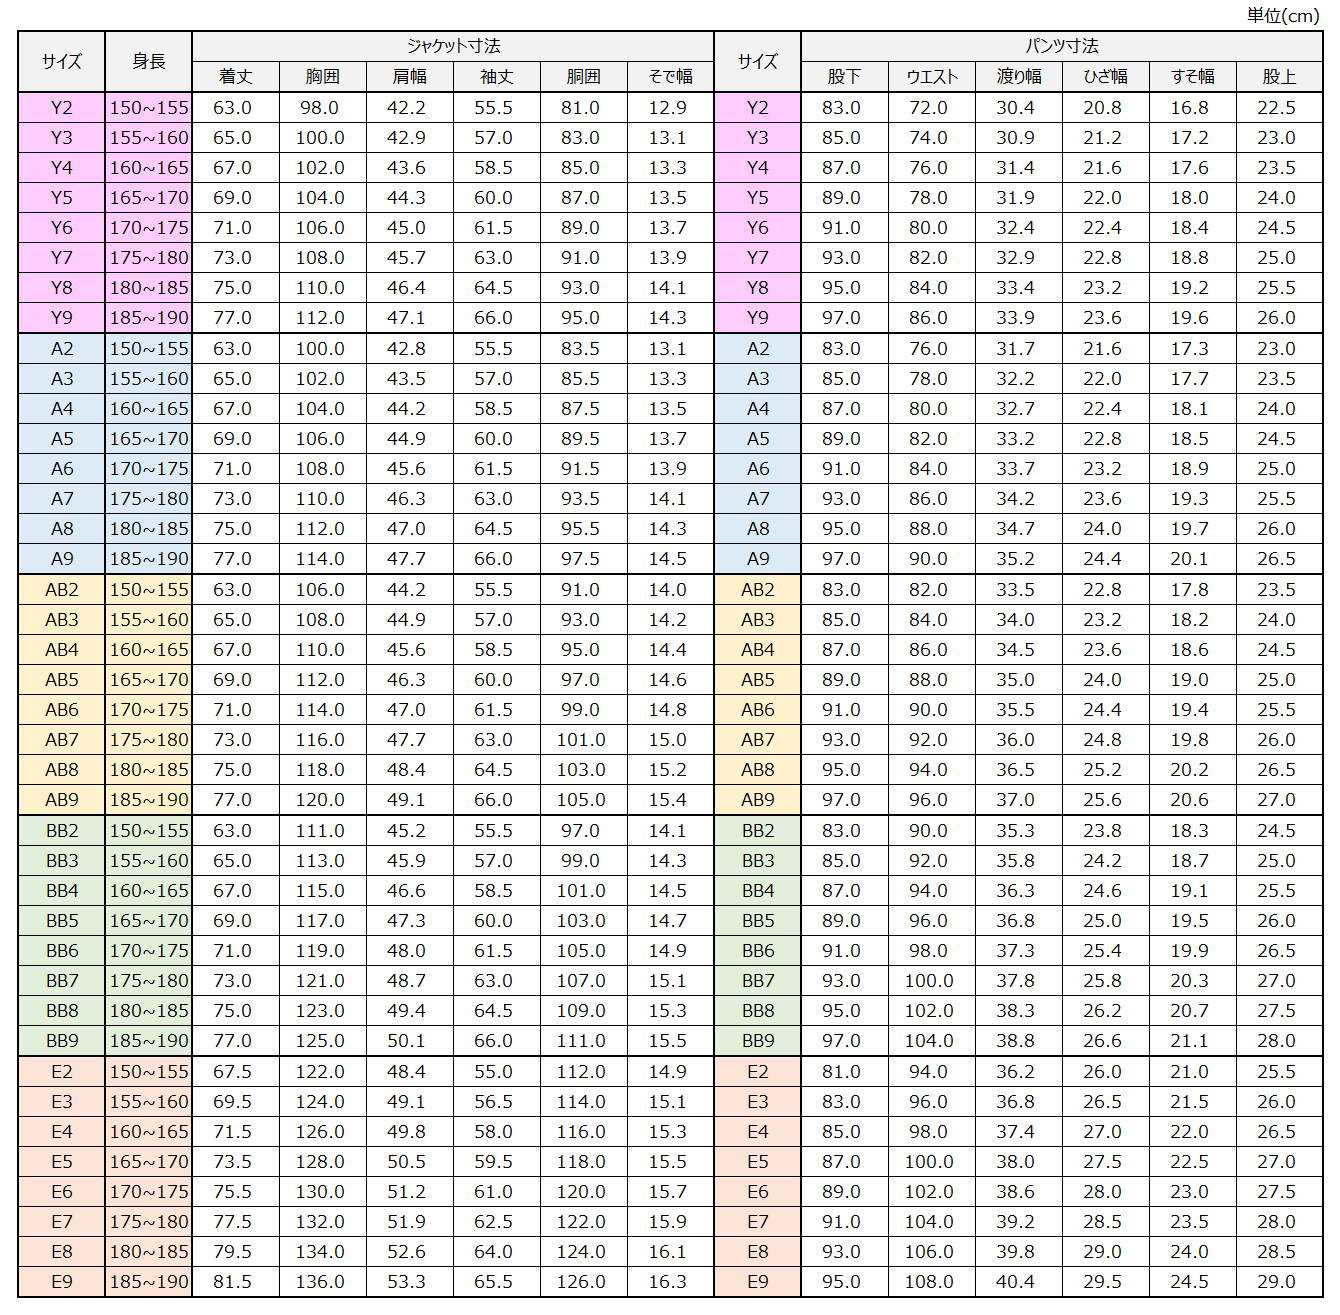The height and width of the screenshot is (1315, 1340).
Task: Select the 渡り幅 column header
Action: pos(1018,77)
